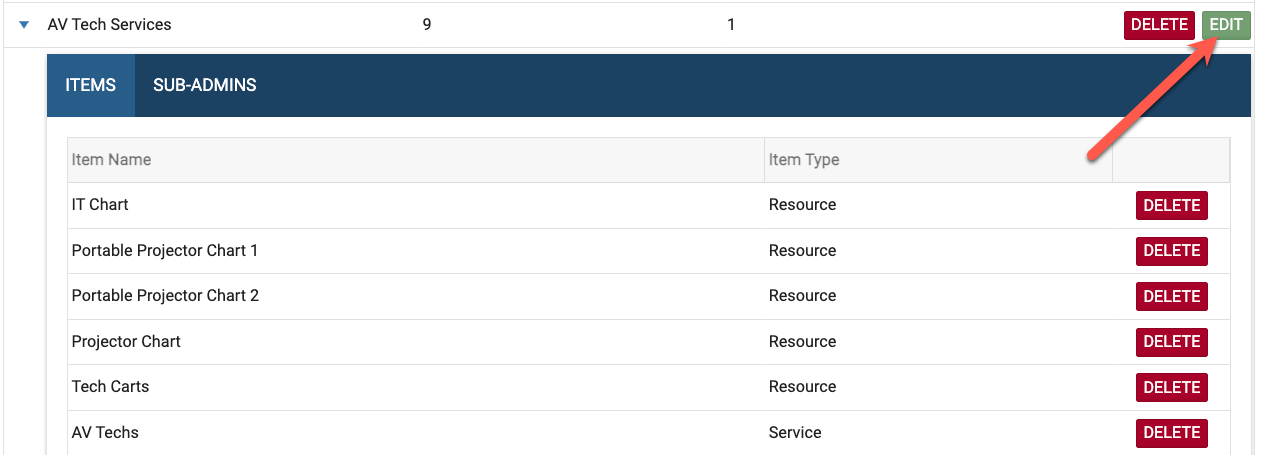1264x455 pixels.
Task: Delete Portable Projector Chart 2
Action: (x=1171, y=296)
